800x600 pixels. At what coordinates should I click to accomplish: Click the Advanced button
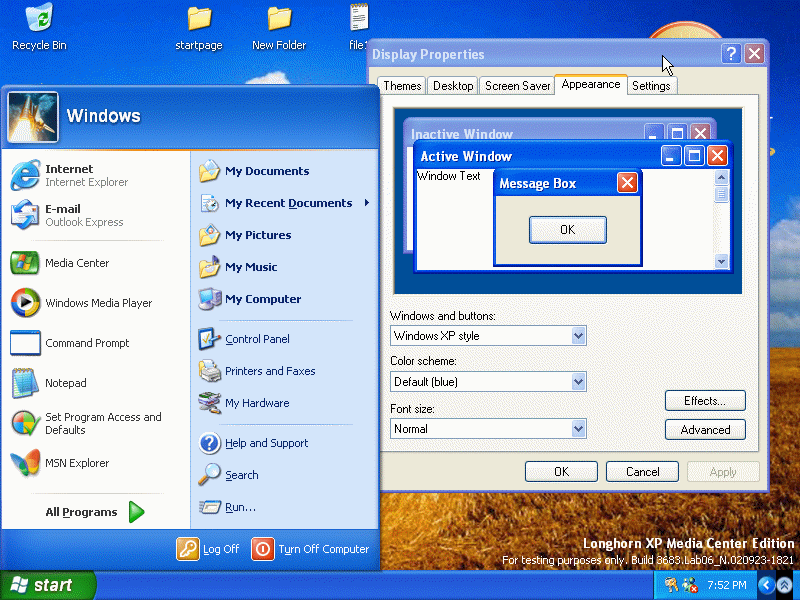[705, 430]
